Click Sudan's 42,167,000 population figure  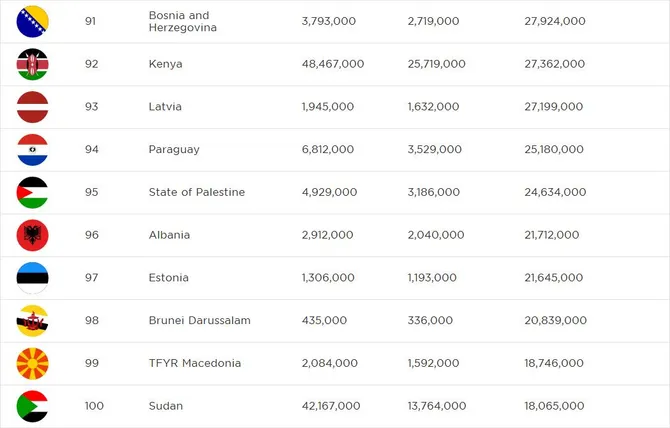click(331, 406)
